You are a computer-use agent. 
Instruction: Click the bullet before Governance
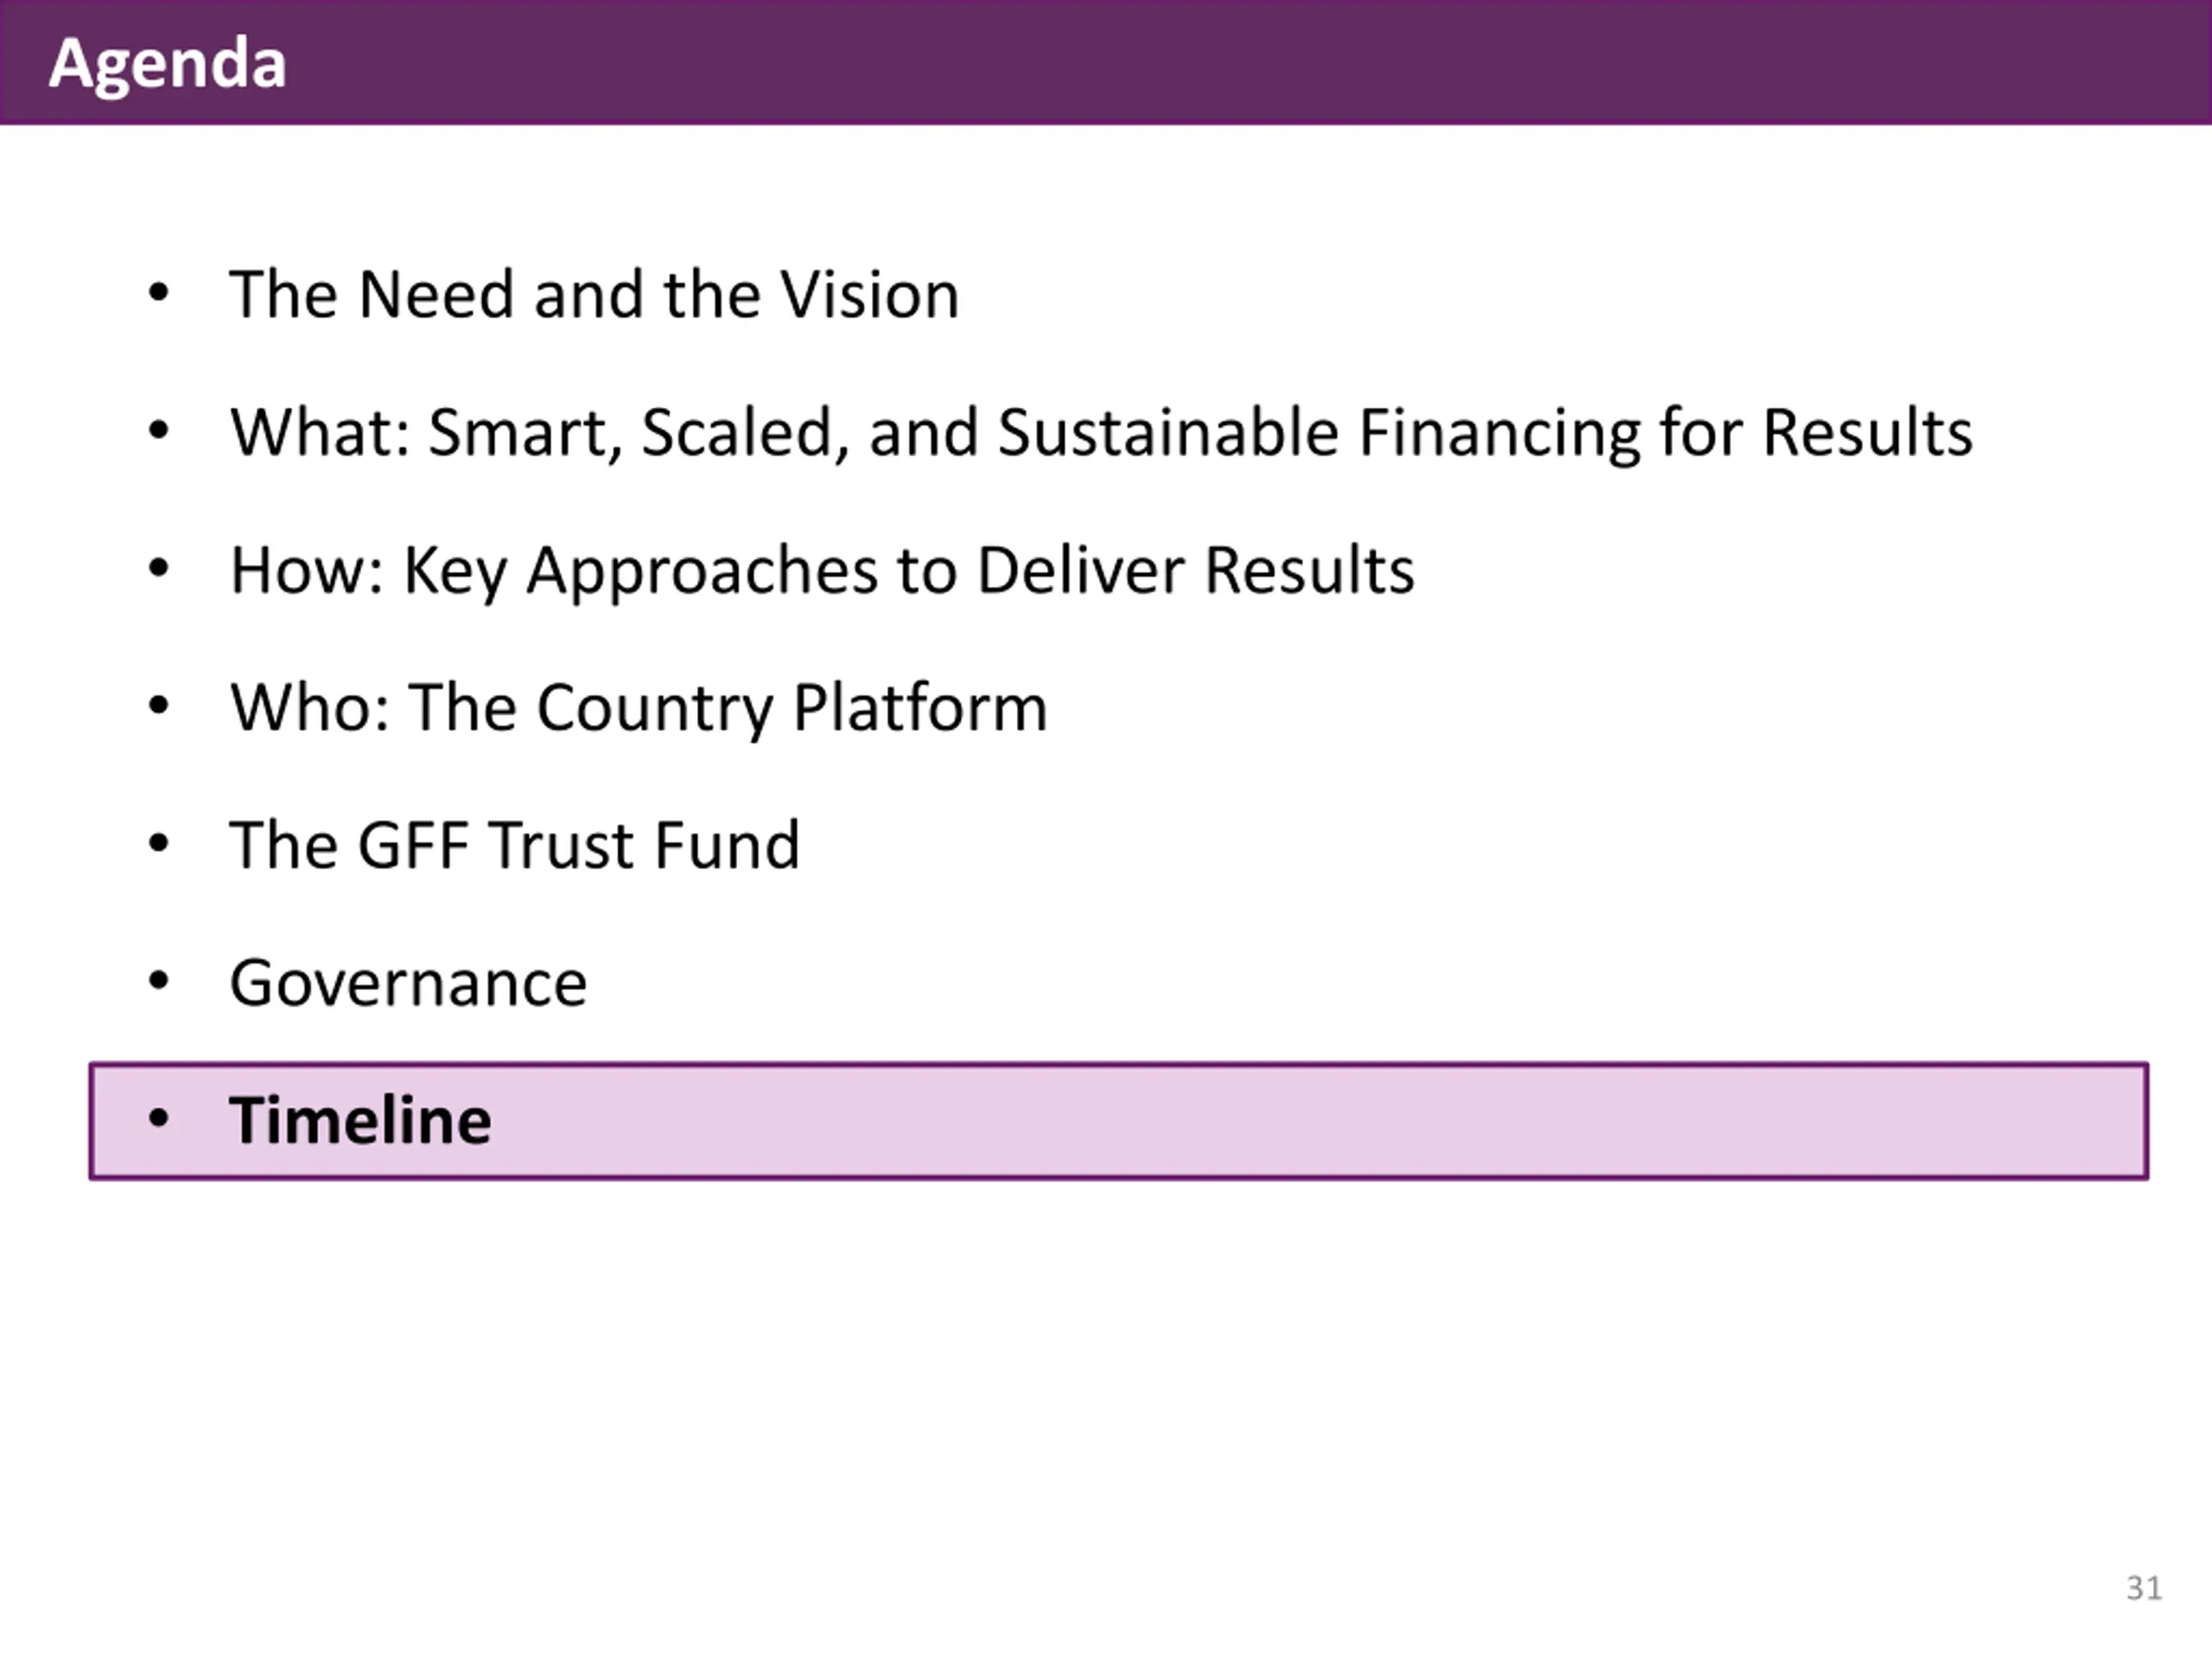point(158,981)
